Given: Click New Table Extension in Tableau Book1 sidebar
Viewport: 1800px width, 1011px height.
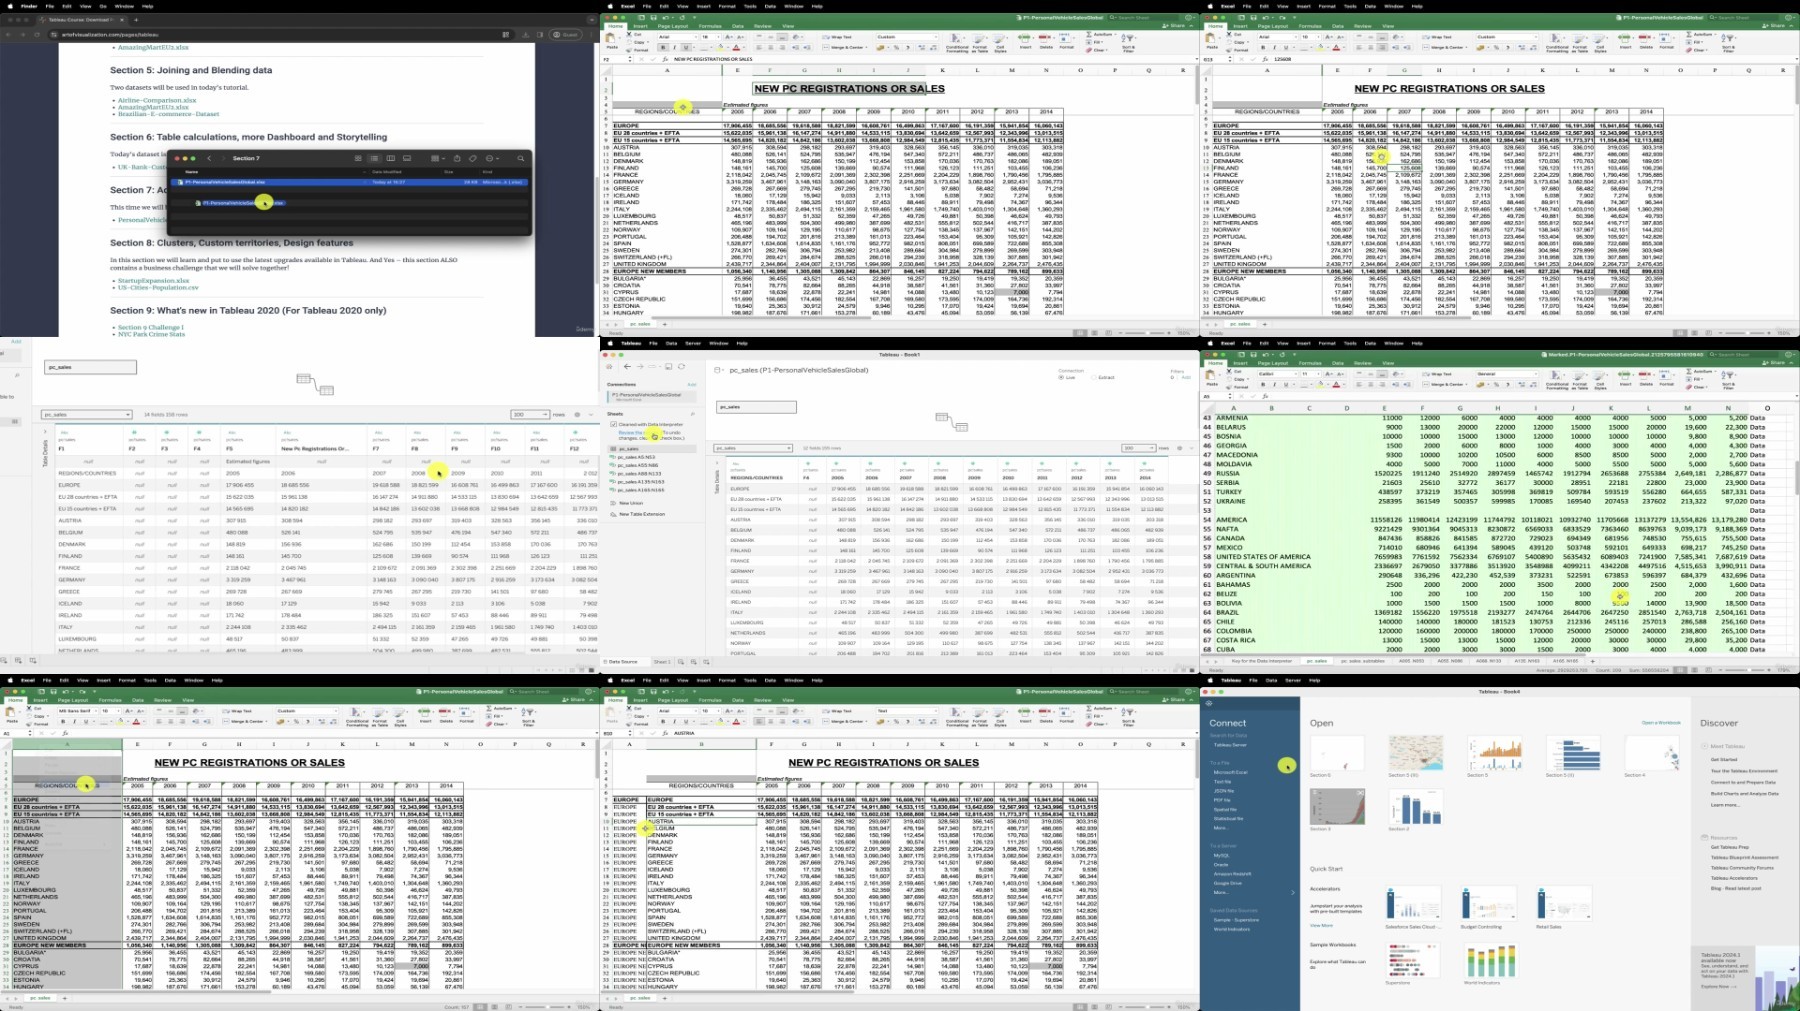Looking at the screenshot, I should [x=642, y=514].
